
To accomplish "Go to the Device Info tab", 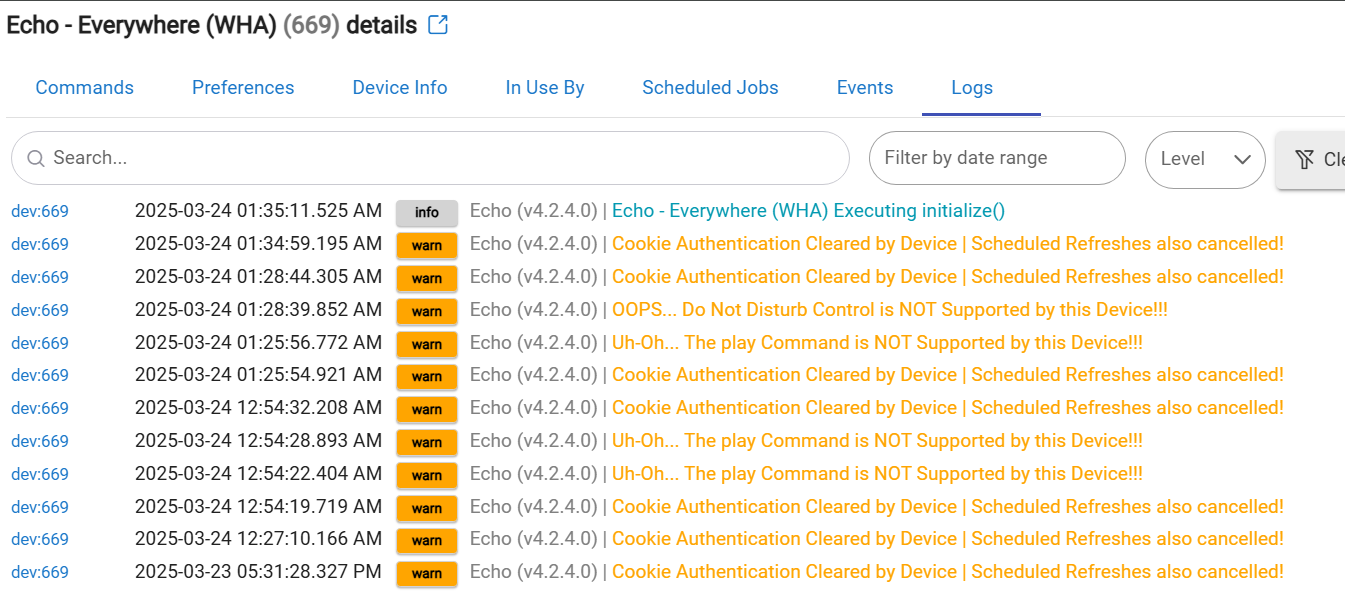I will [x=400, y=88].
